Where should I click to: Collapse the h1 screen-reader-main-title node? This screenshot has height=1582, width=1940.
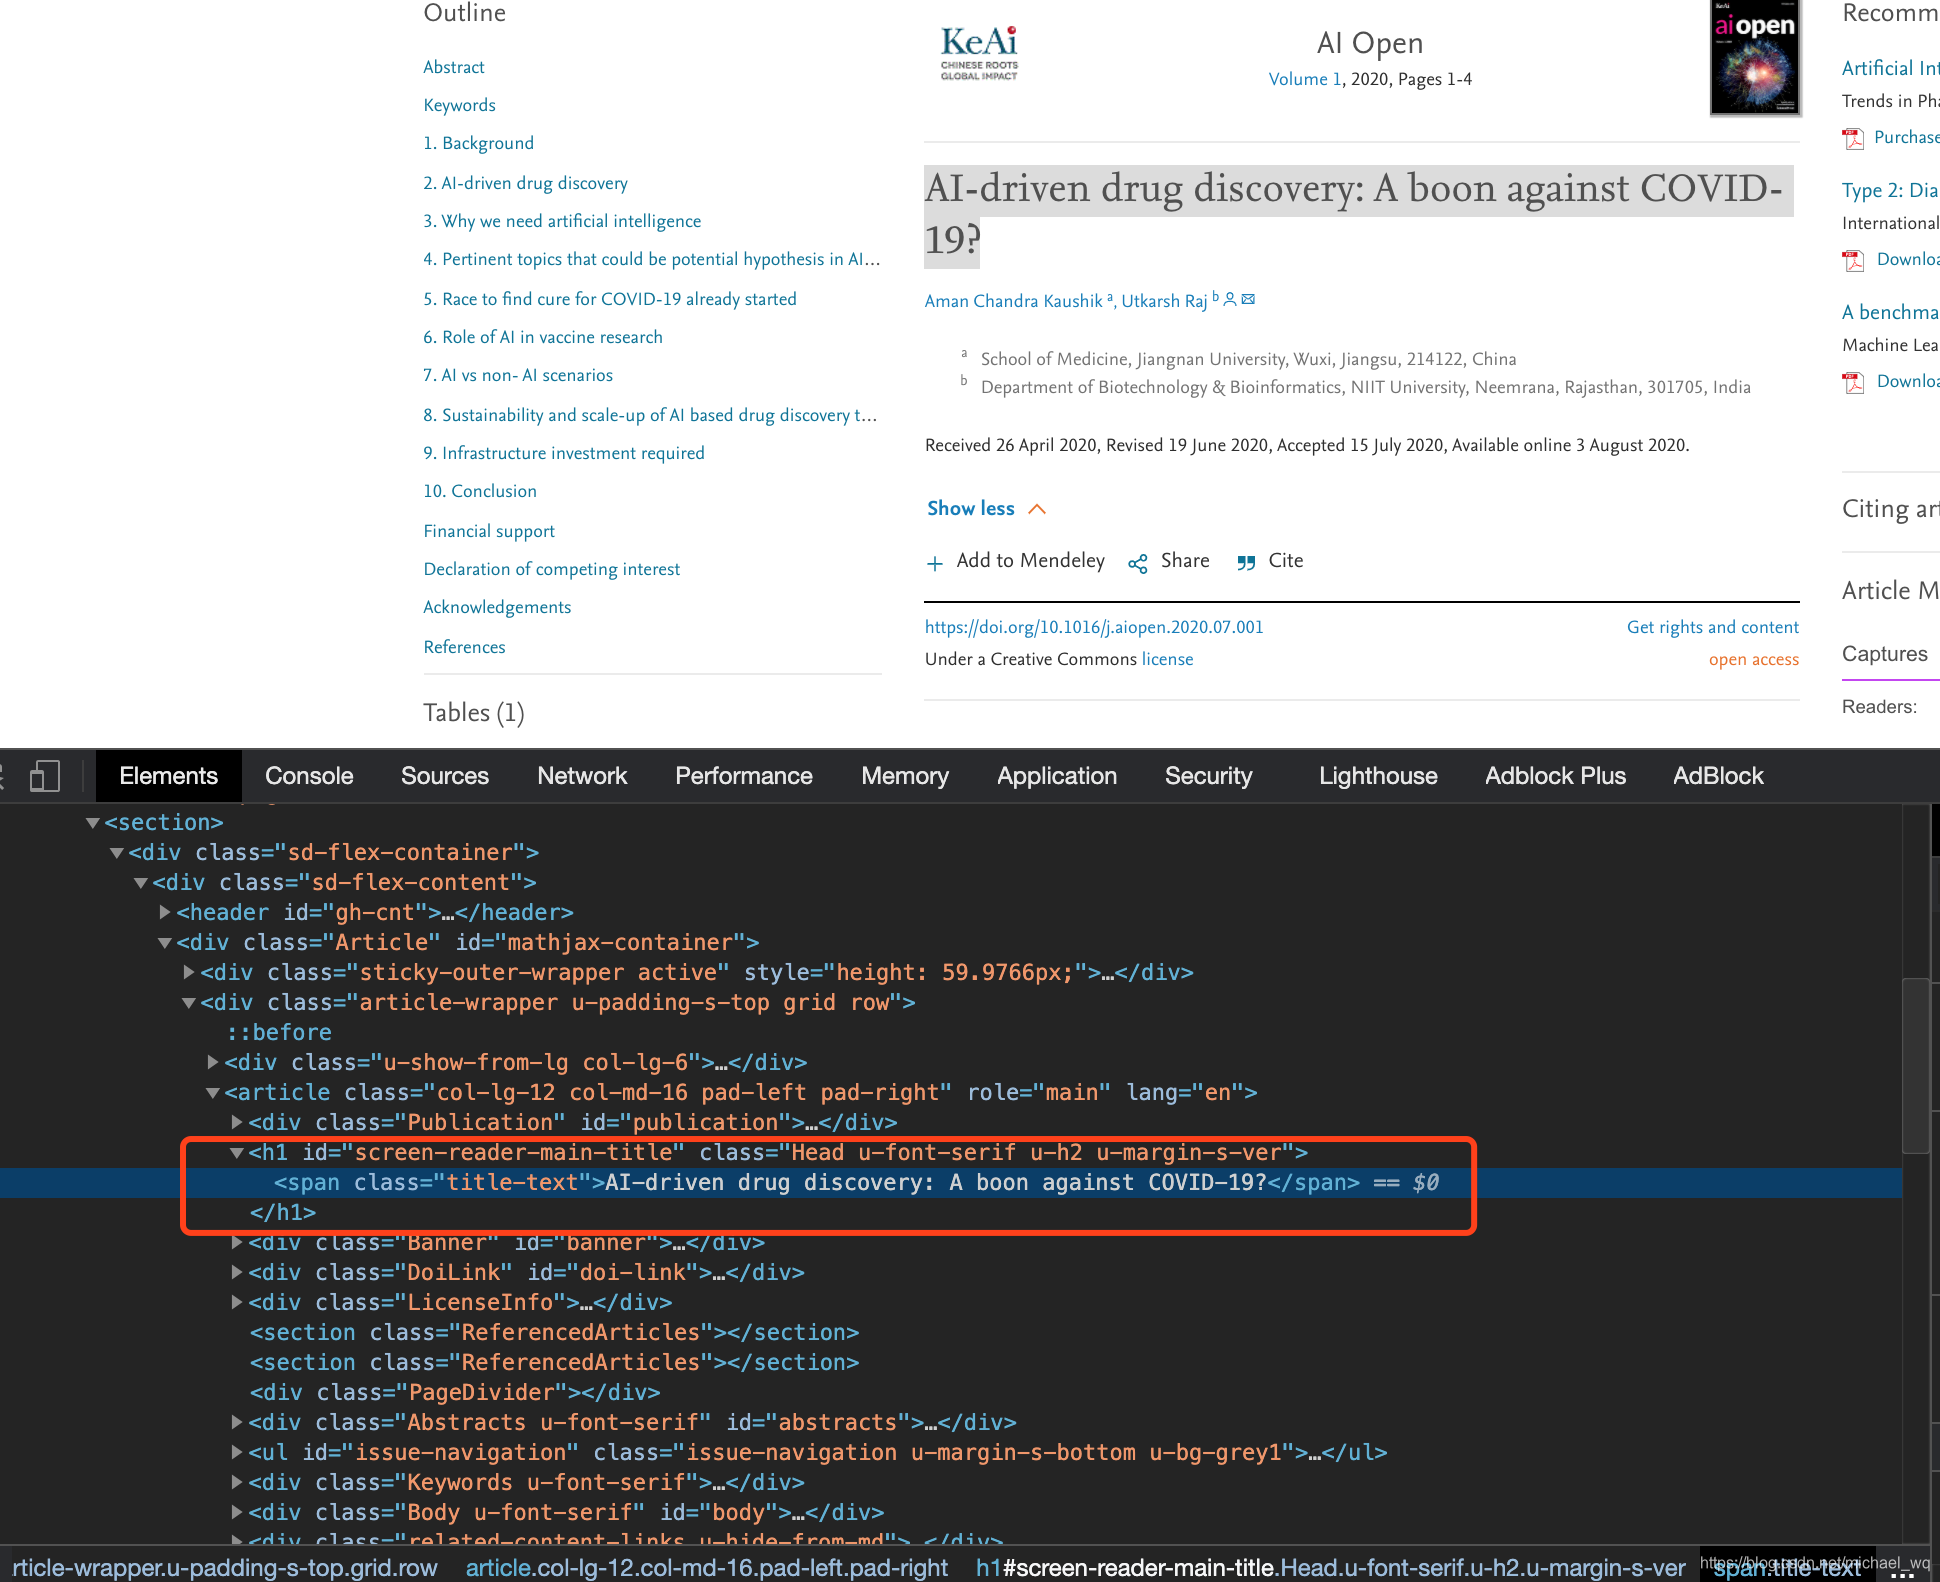[237, 1153]
